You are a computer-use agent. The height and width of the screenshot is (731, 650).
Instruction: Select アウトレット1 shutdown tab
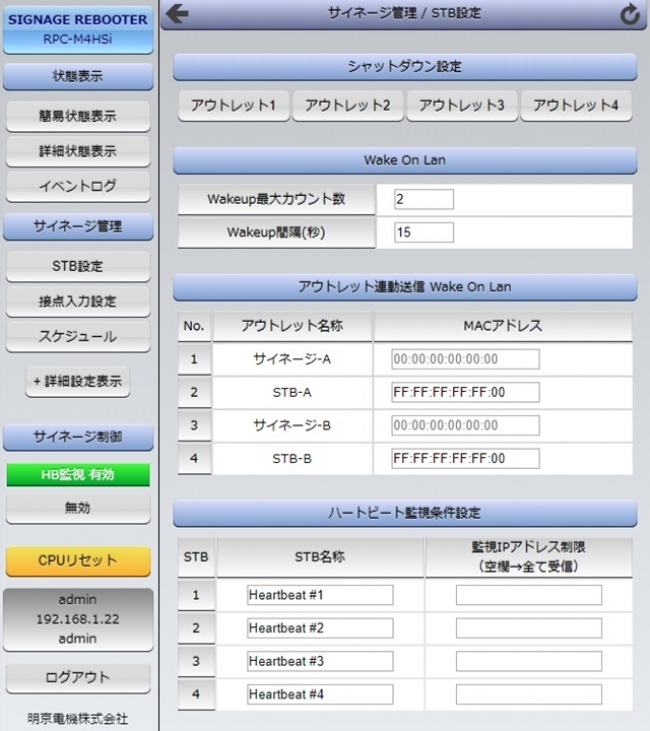click(233, 106)
